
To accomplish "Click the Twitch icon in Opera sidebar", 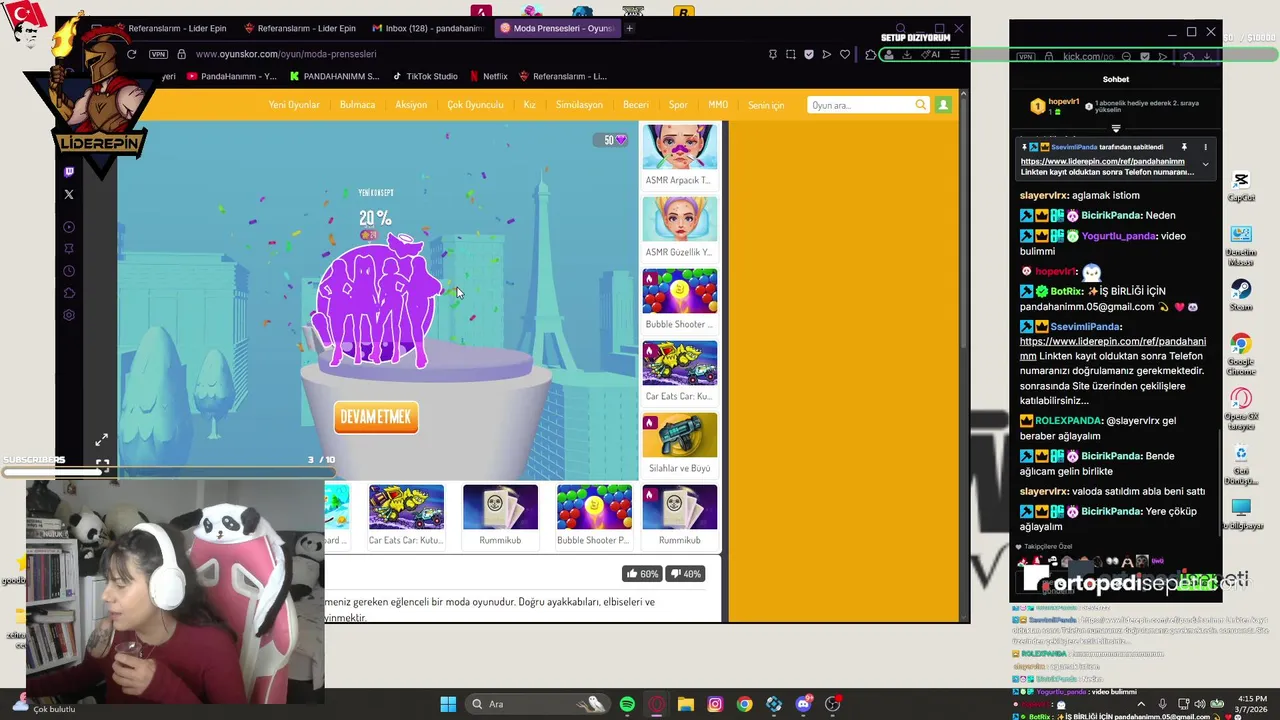I will [x=69, y=173].
